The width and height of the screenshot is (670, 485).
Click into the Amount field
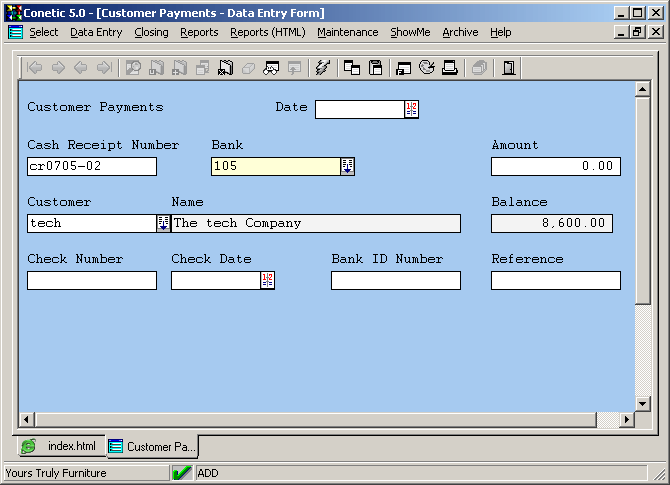tap(555, 166)
